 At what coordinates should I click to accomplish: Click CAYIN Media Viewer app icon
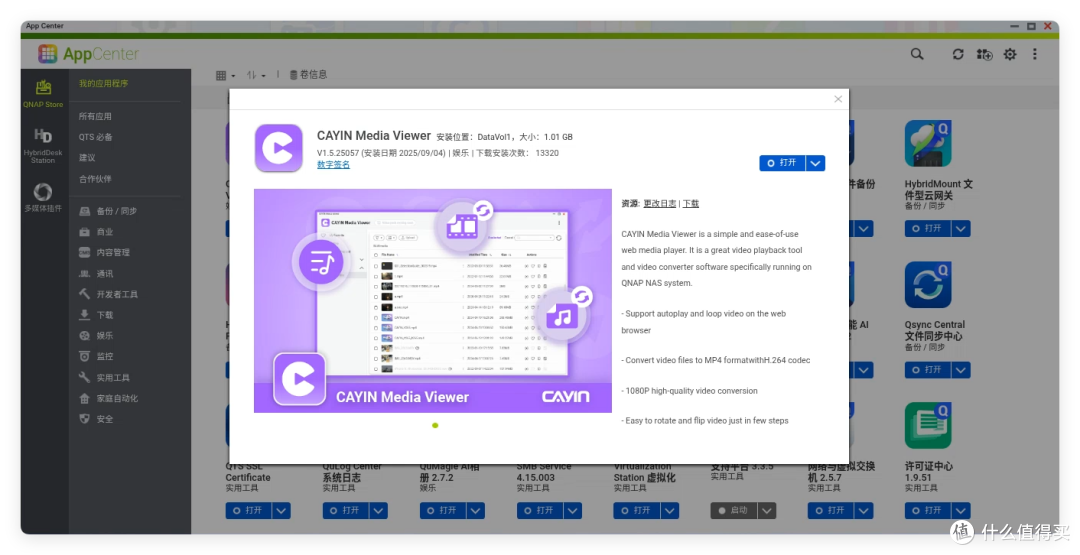click(x=278, y=148)
